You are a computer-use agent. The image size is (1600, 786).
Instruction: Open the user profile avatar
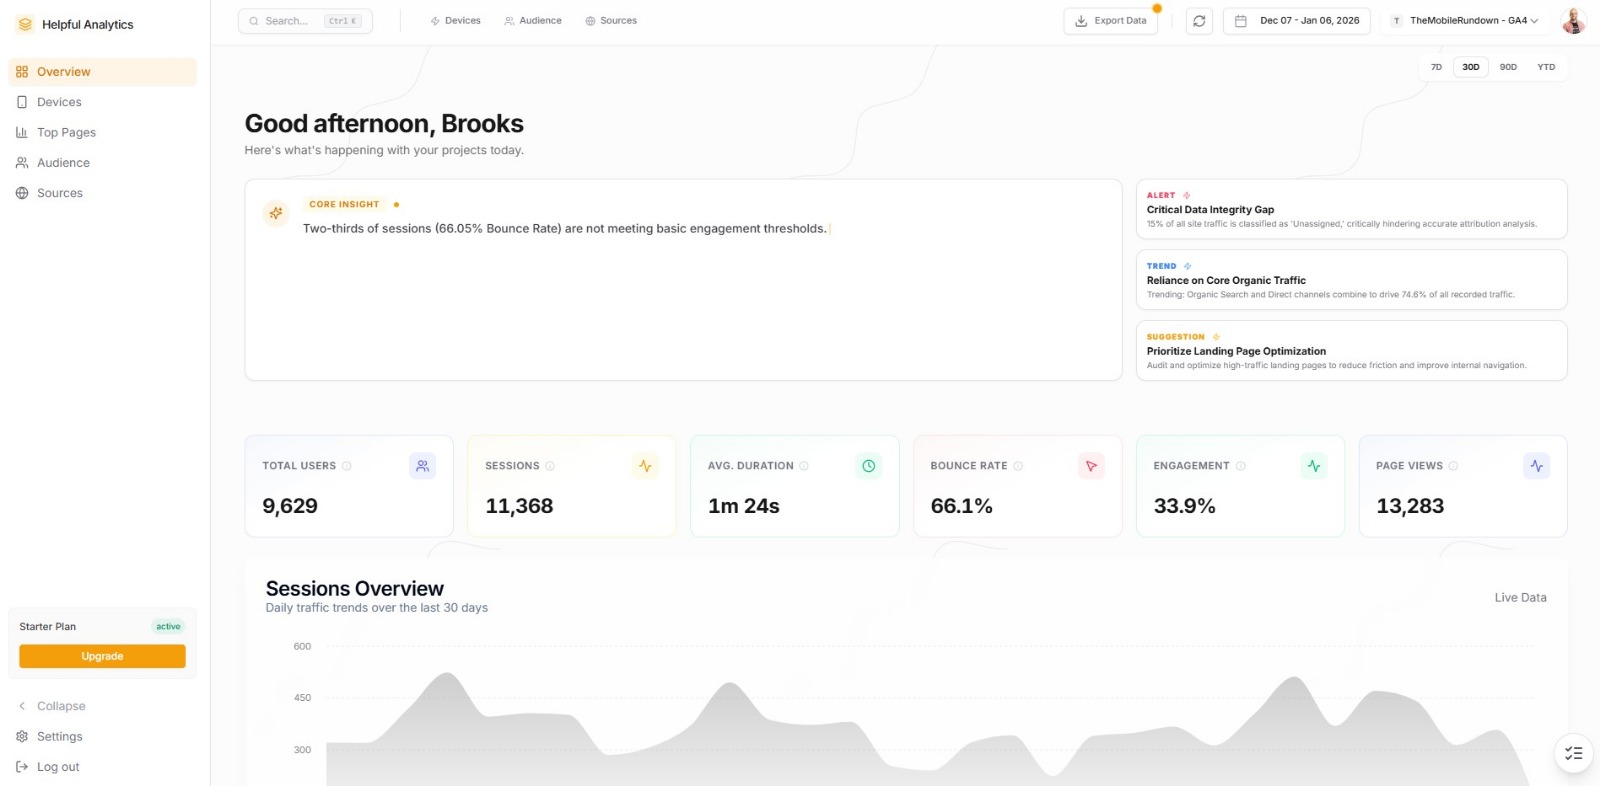(x=1573, y=21)
